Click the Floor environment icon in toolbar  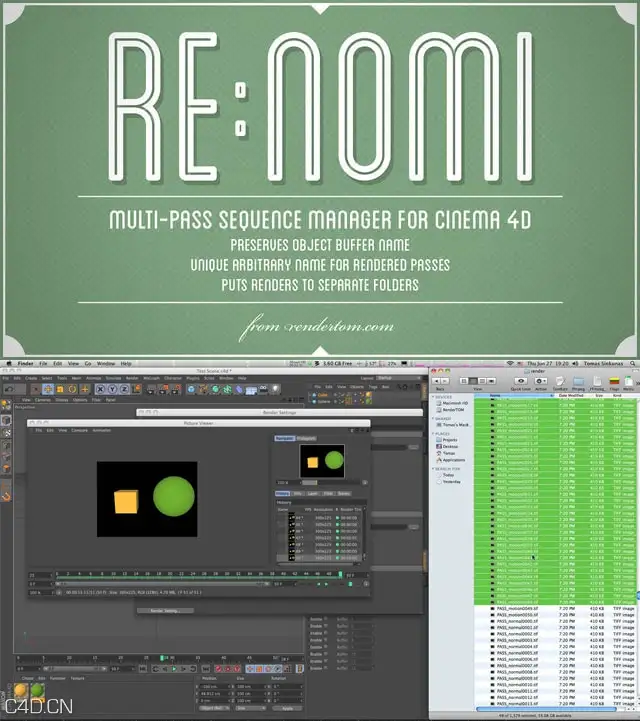pyautogui.click(x=251, y=390)
